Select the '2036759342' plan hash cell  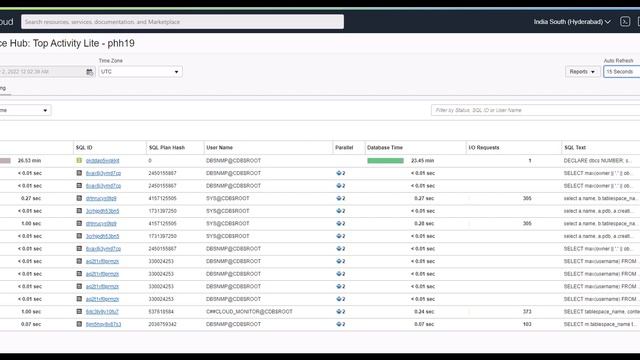[162, 324]
